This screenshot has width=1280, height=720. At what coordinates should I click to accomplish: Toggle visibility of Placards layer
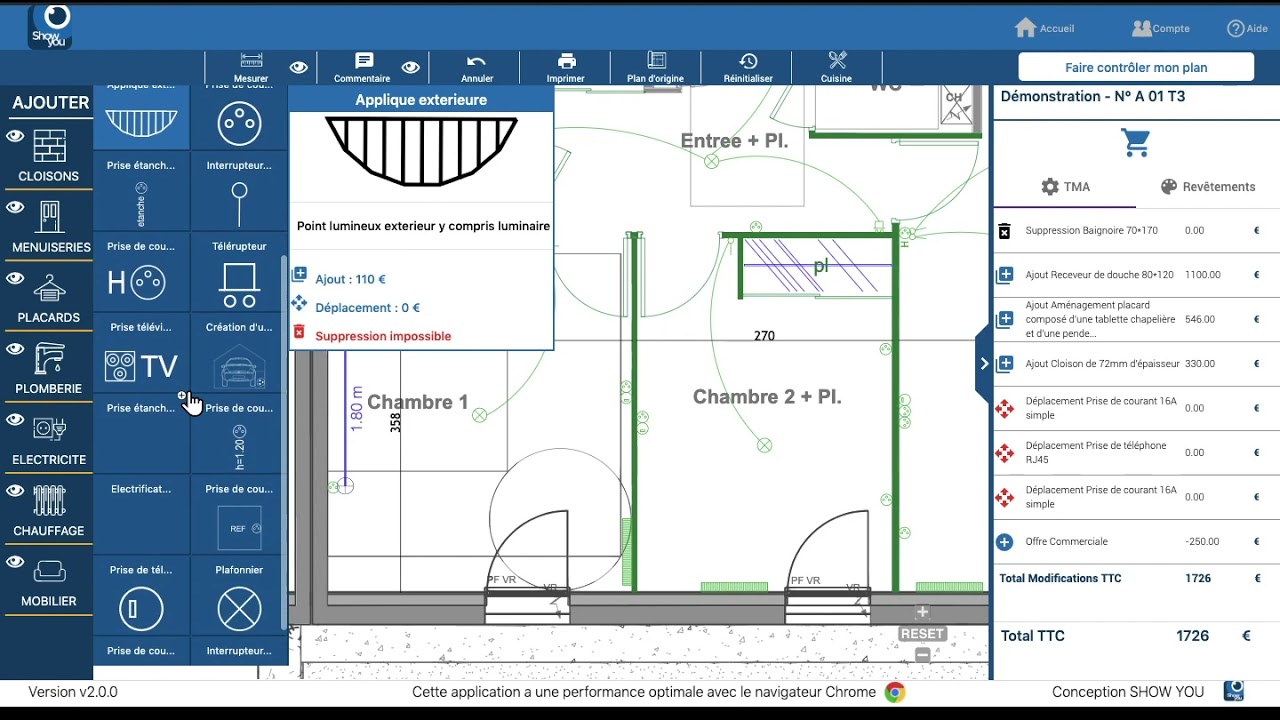[15, 278]
